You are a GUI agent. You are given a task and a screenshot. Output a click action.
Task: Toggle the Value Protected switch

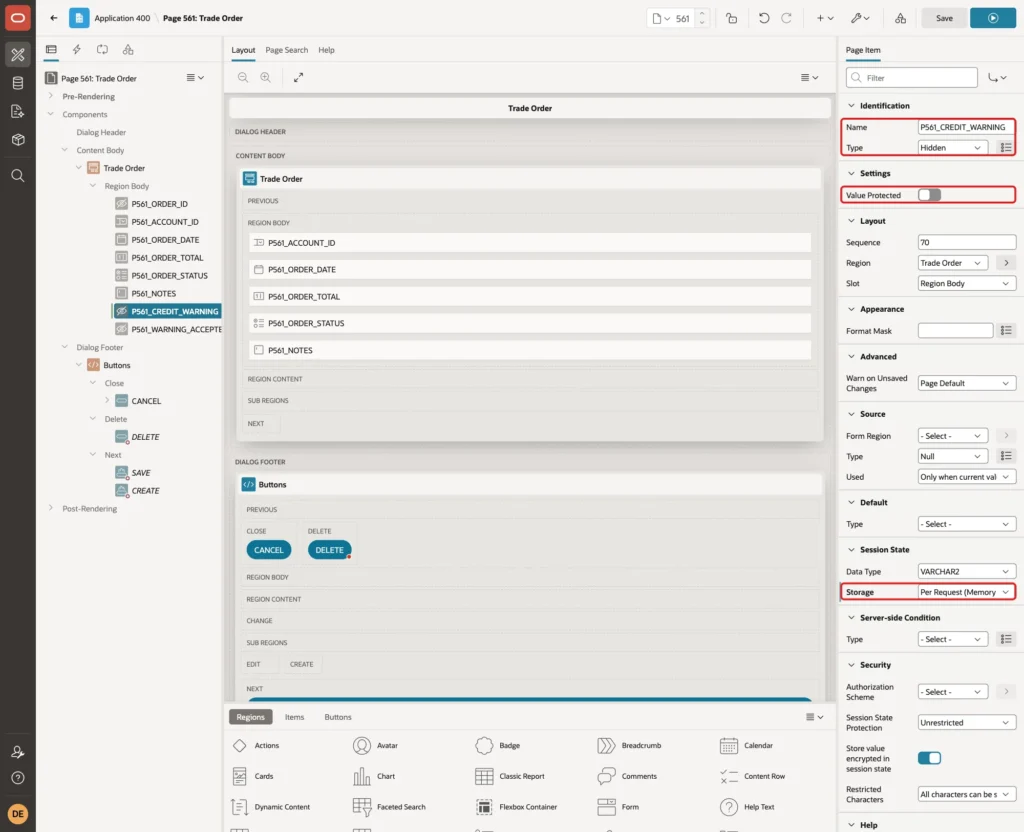point(929,195)
